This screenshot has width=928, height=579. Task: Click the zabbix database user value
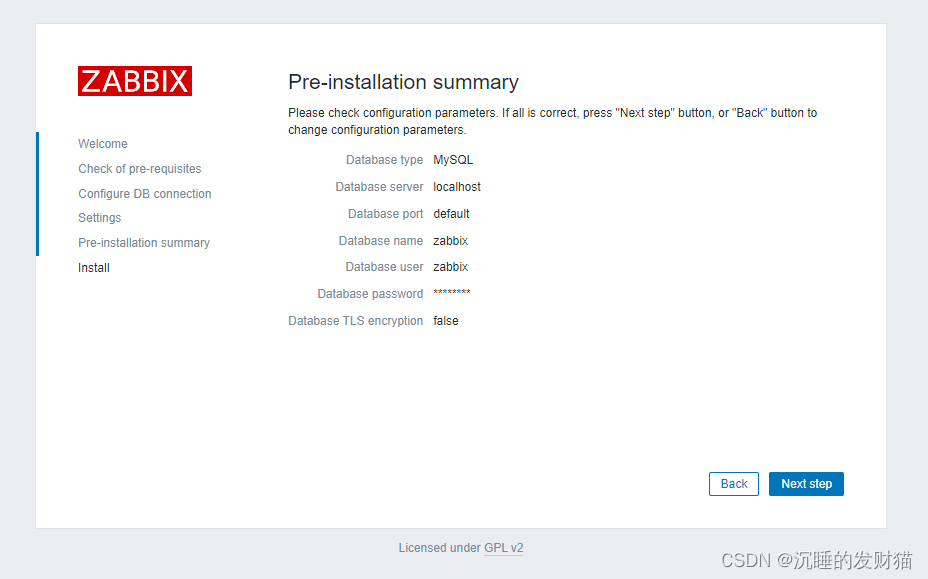450,267
